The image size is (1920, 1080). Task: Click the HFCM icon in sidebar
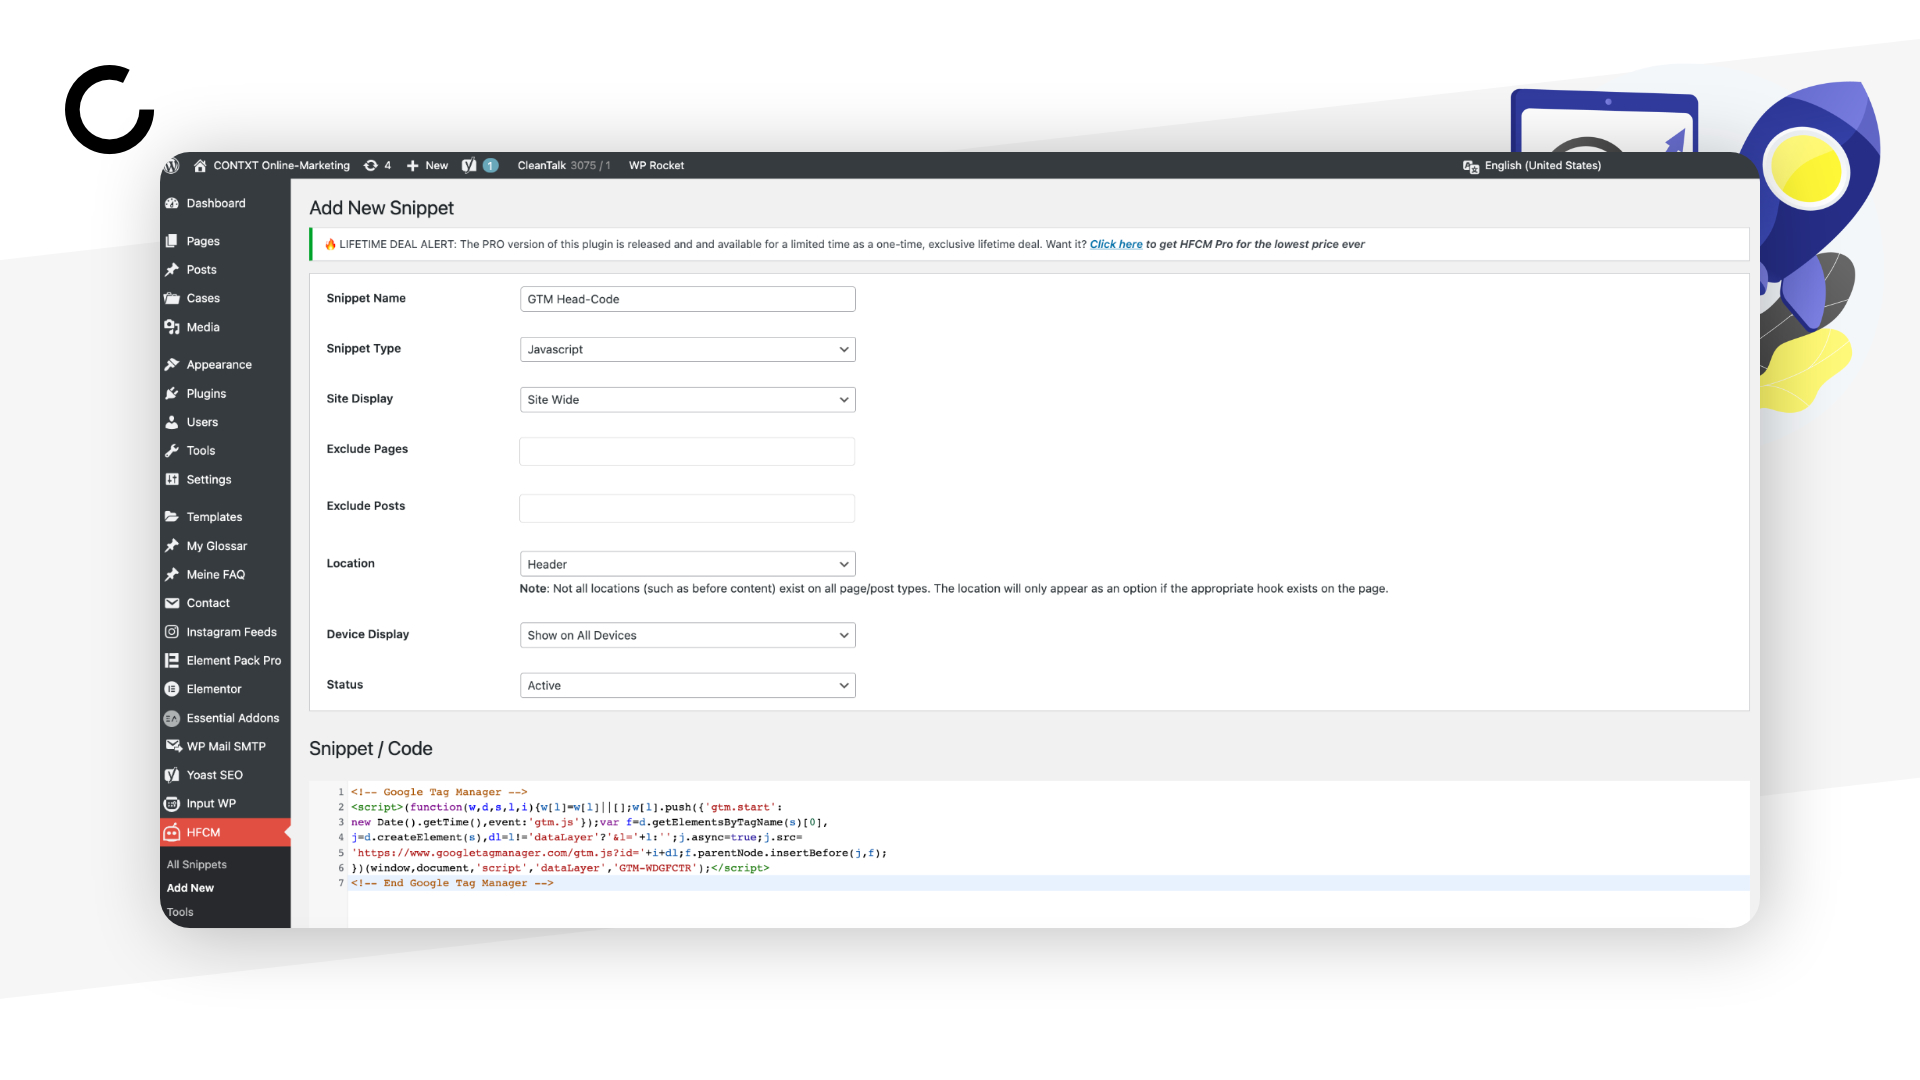pyautogui.click(x=172, y=832)
